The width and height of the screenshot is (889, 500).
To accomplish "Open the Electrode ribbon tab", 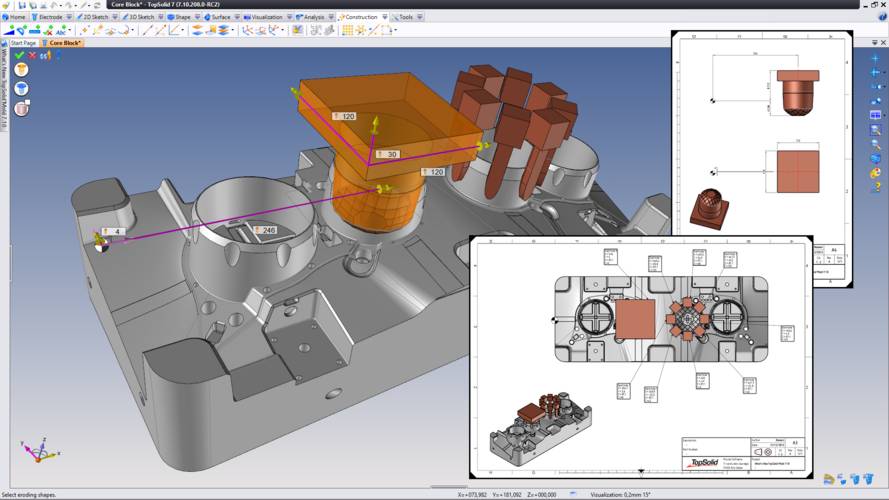I will [x=49, y=17].
